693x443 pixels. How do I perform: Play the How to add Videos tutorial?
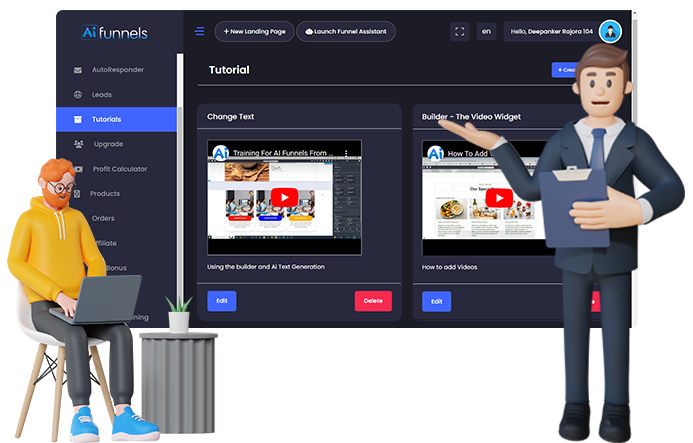click(x=499, y=198)
